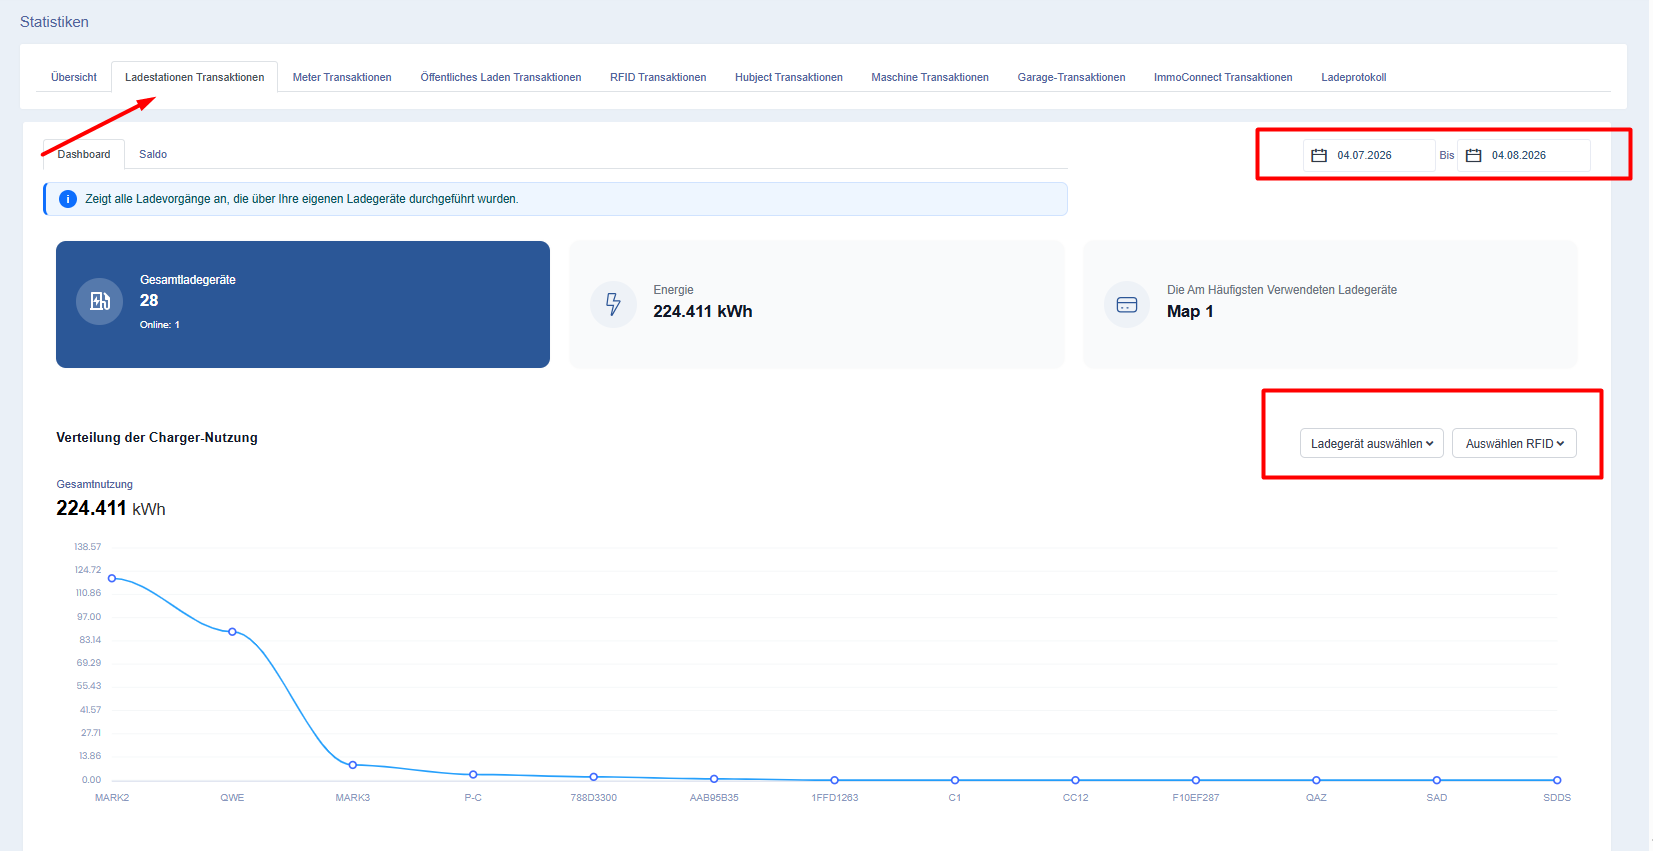Click the Gesamtnutzung label
The width and height of the screenshot is (1653, 851).
point(95,484)
